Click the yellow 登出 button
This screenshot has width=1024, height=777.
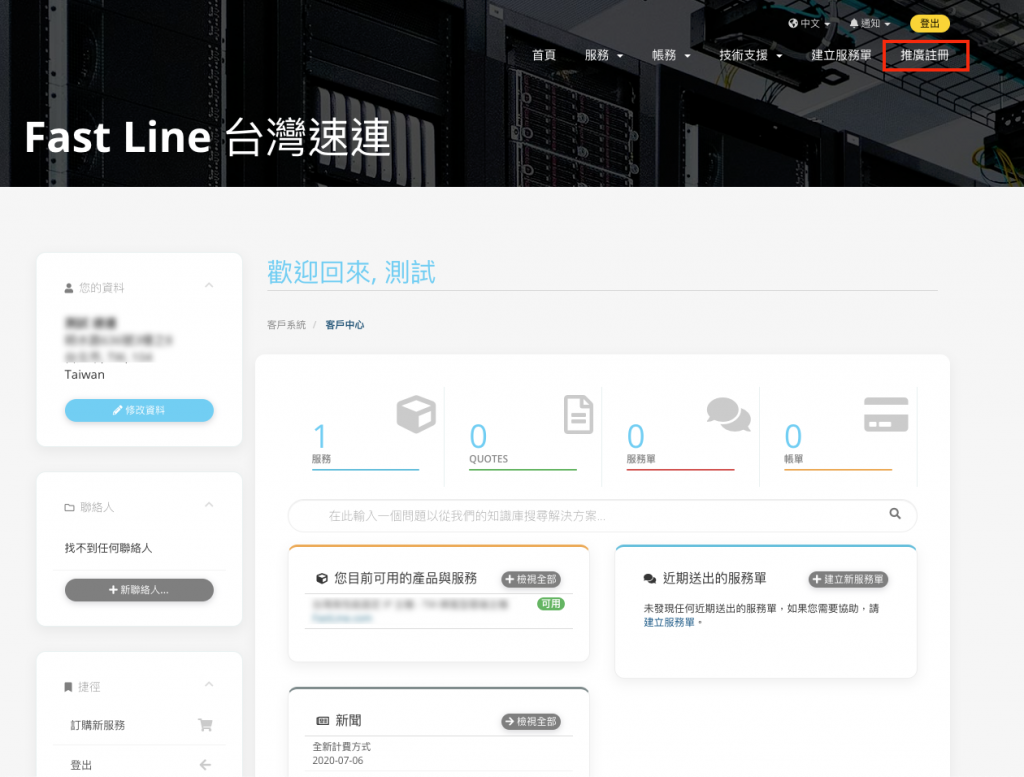pos(930,24)
